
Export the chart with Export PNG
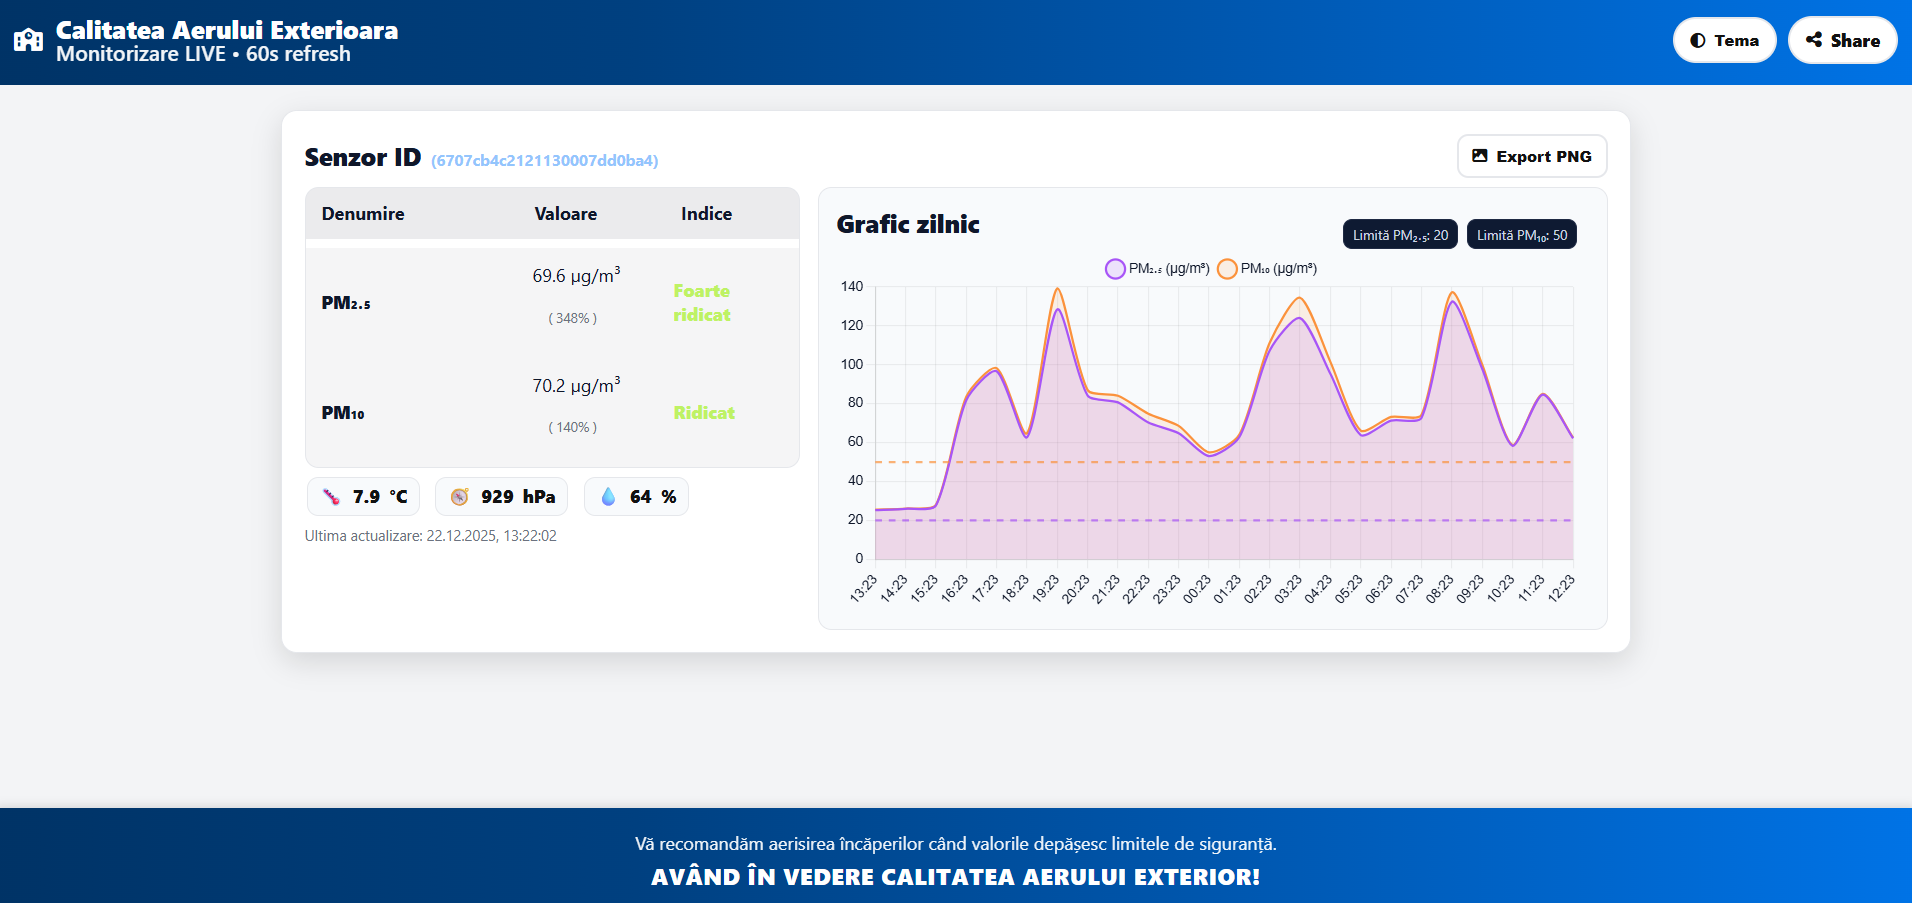click(x=1531, y=156)
